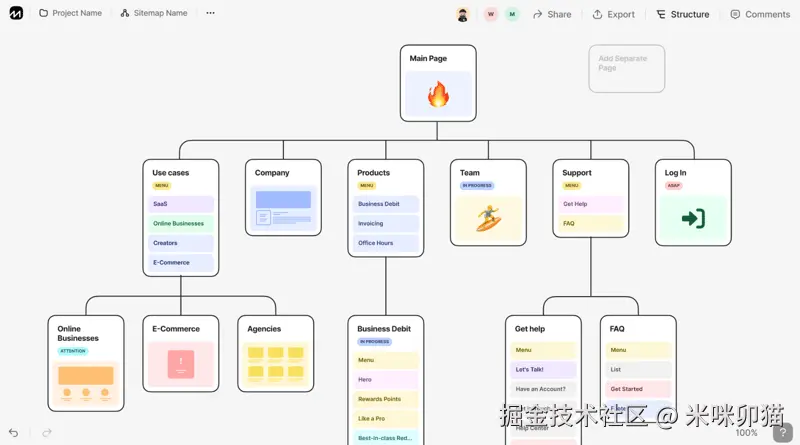Select the Let's Talk! block
The width and height of the screenshot is (800, 445).
coord(543,369)
